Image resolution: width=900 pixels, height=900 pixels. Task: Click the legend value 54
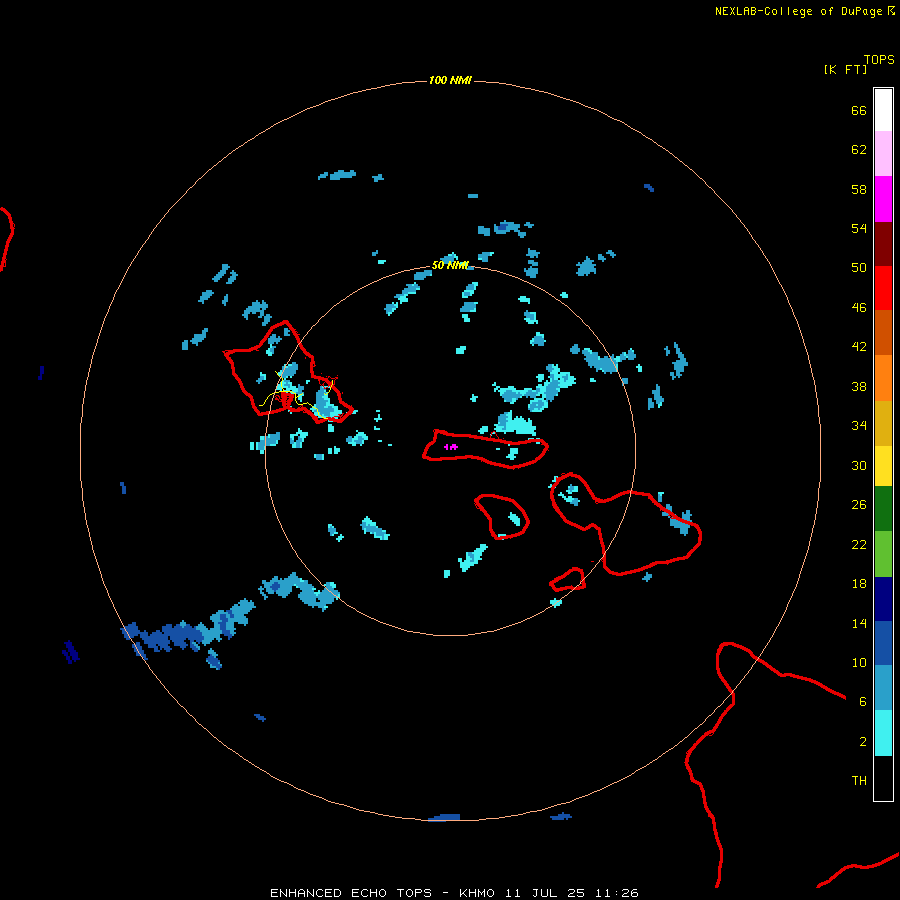click(x=859, y=228)
